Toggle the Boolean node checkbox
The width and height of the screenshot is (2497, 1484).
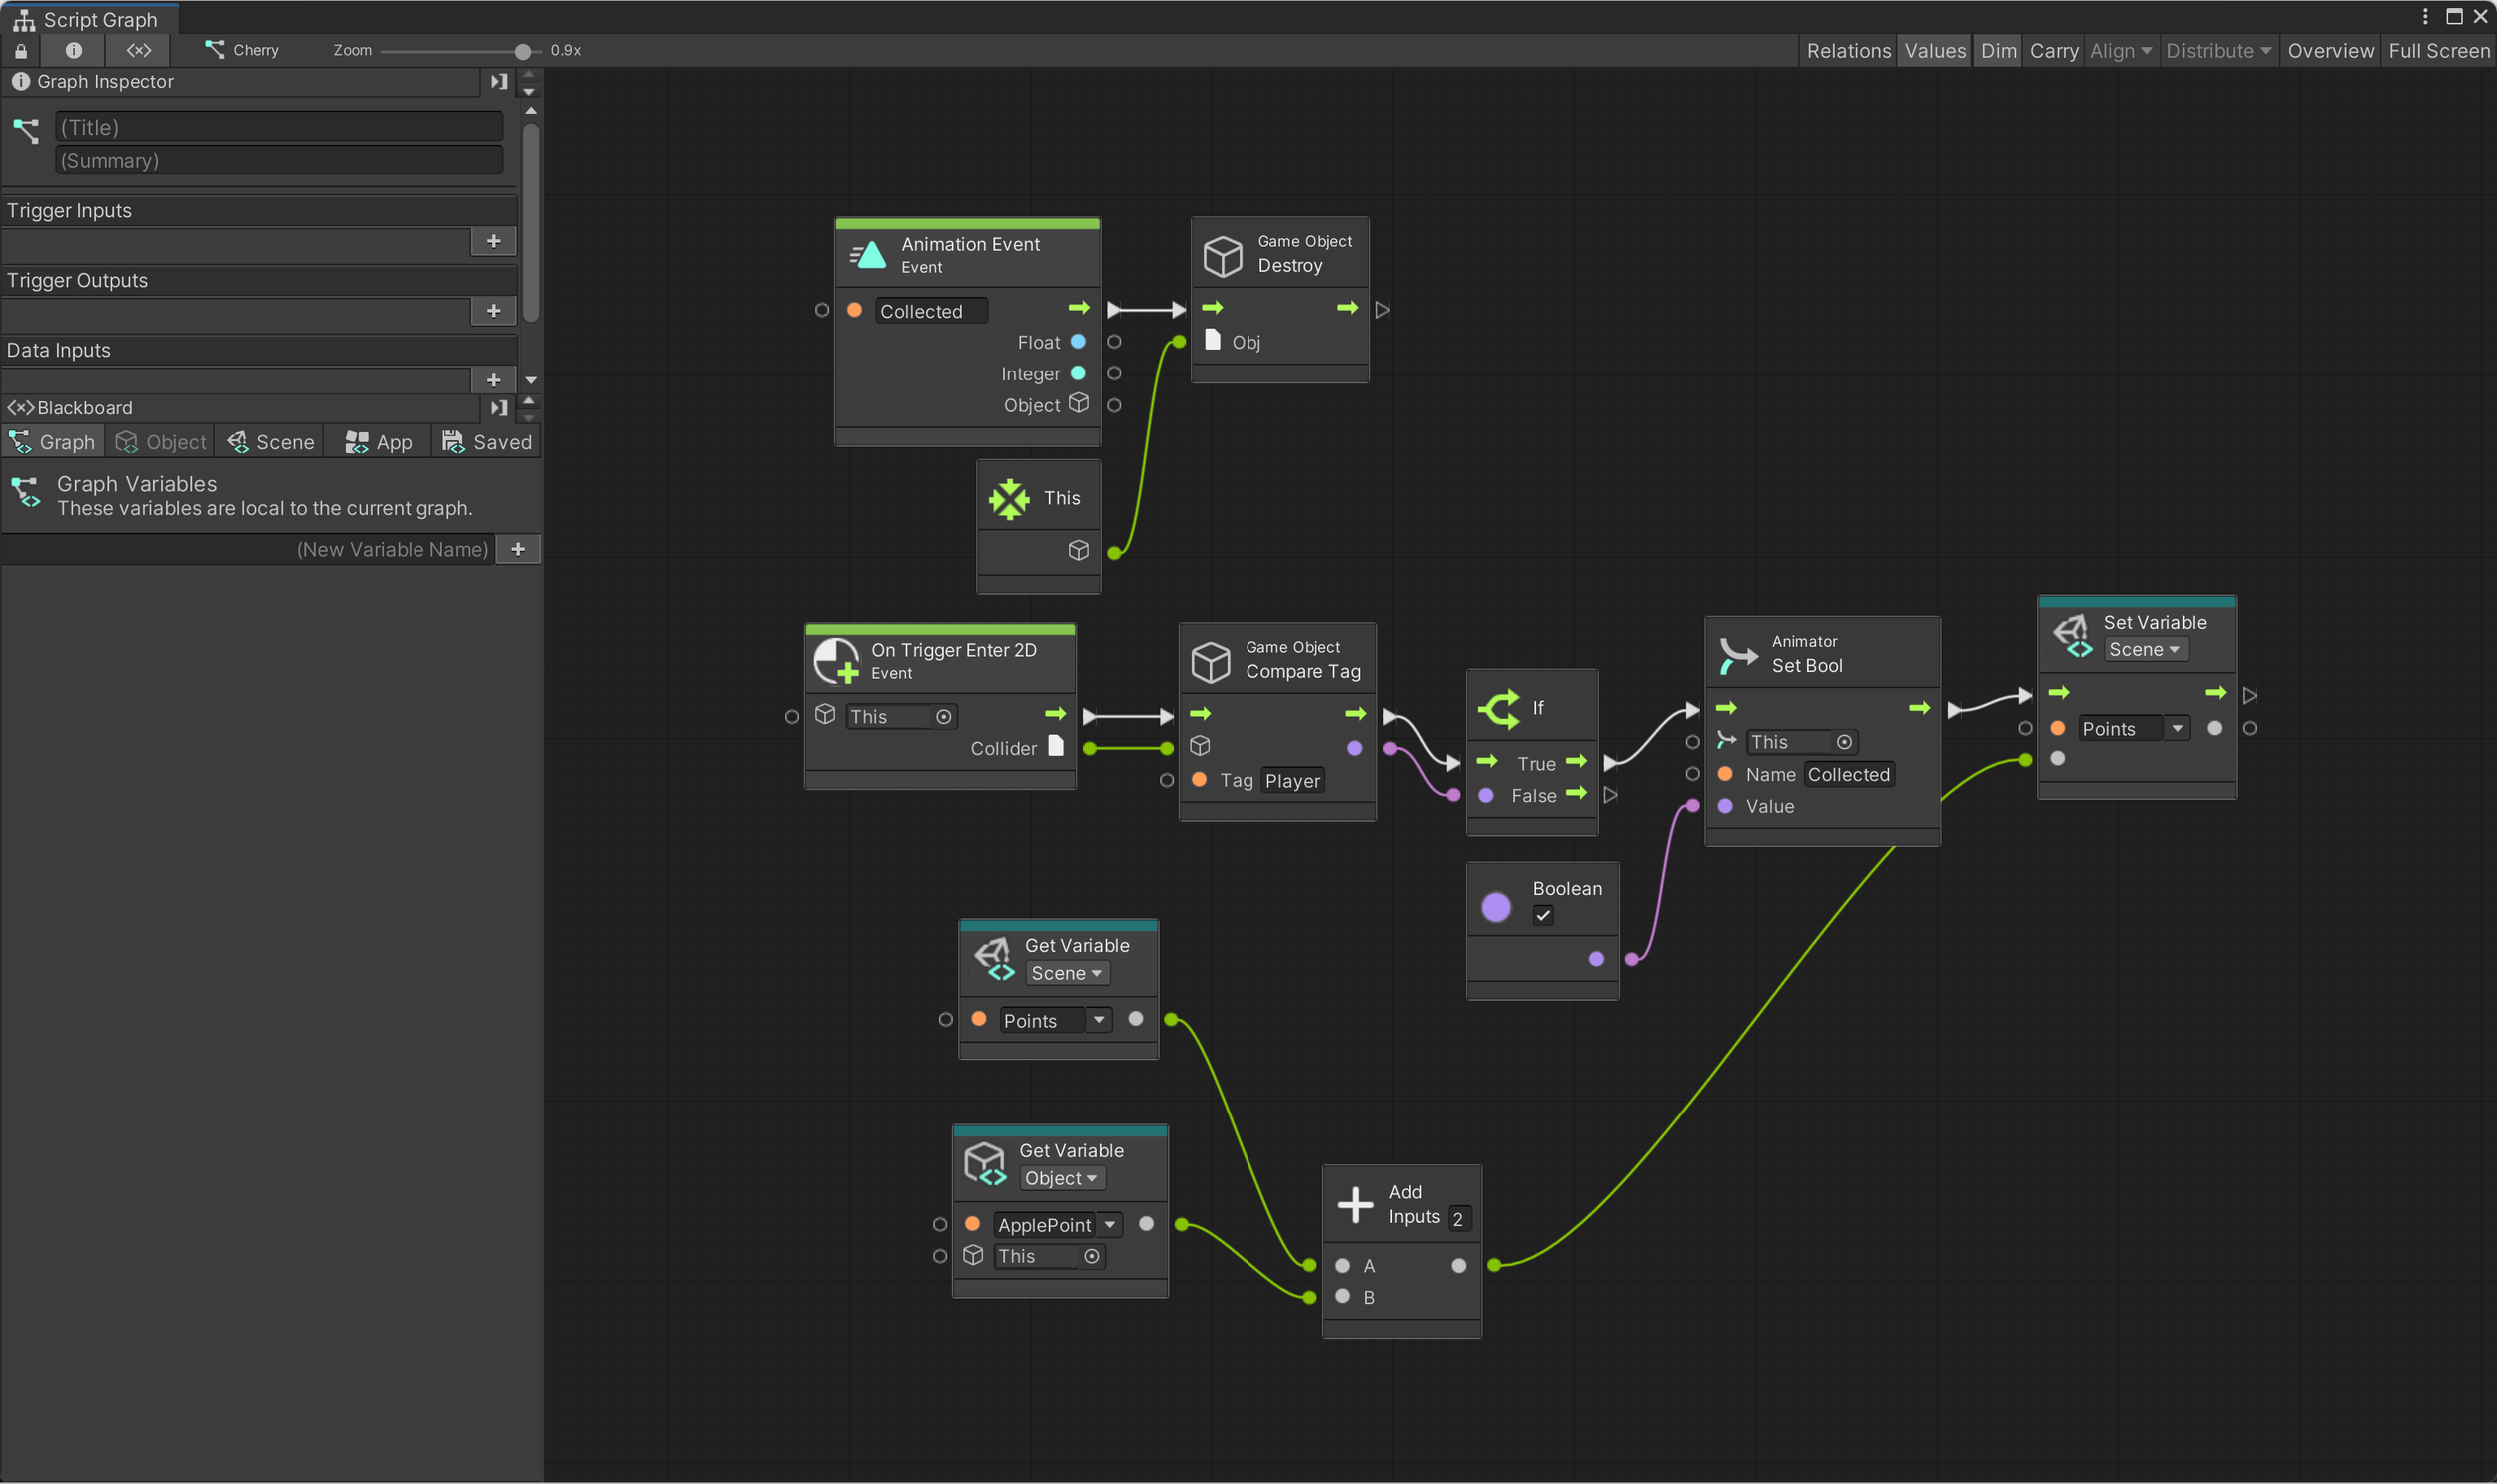click(x=1543, y=915)
